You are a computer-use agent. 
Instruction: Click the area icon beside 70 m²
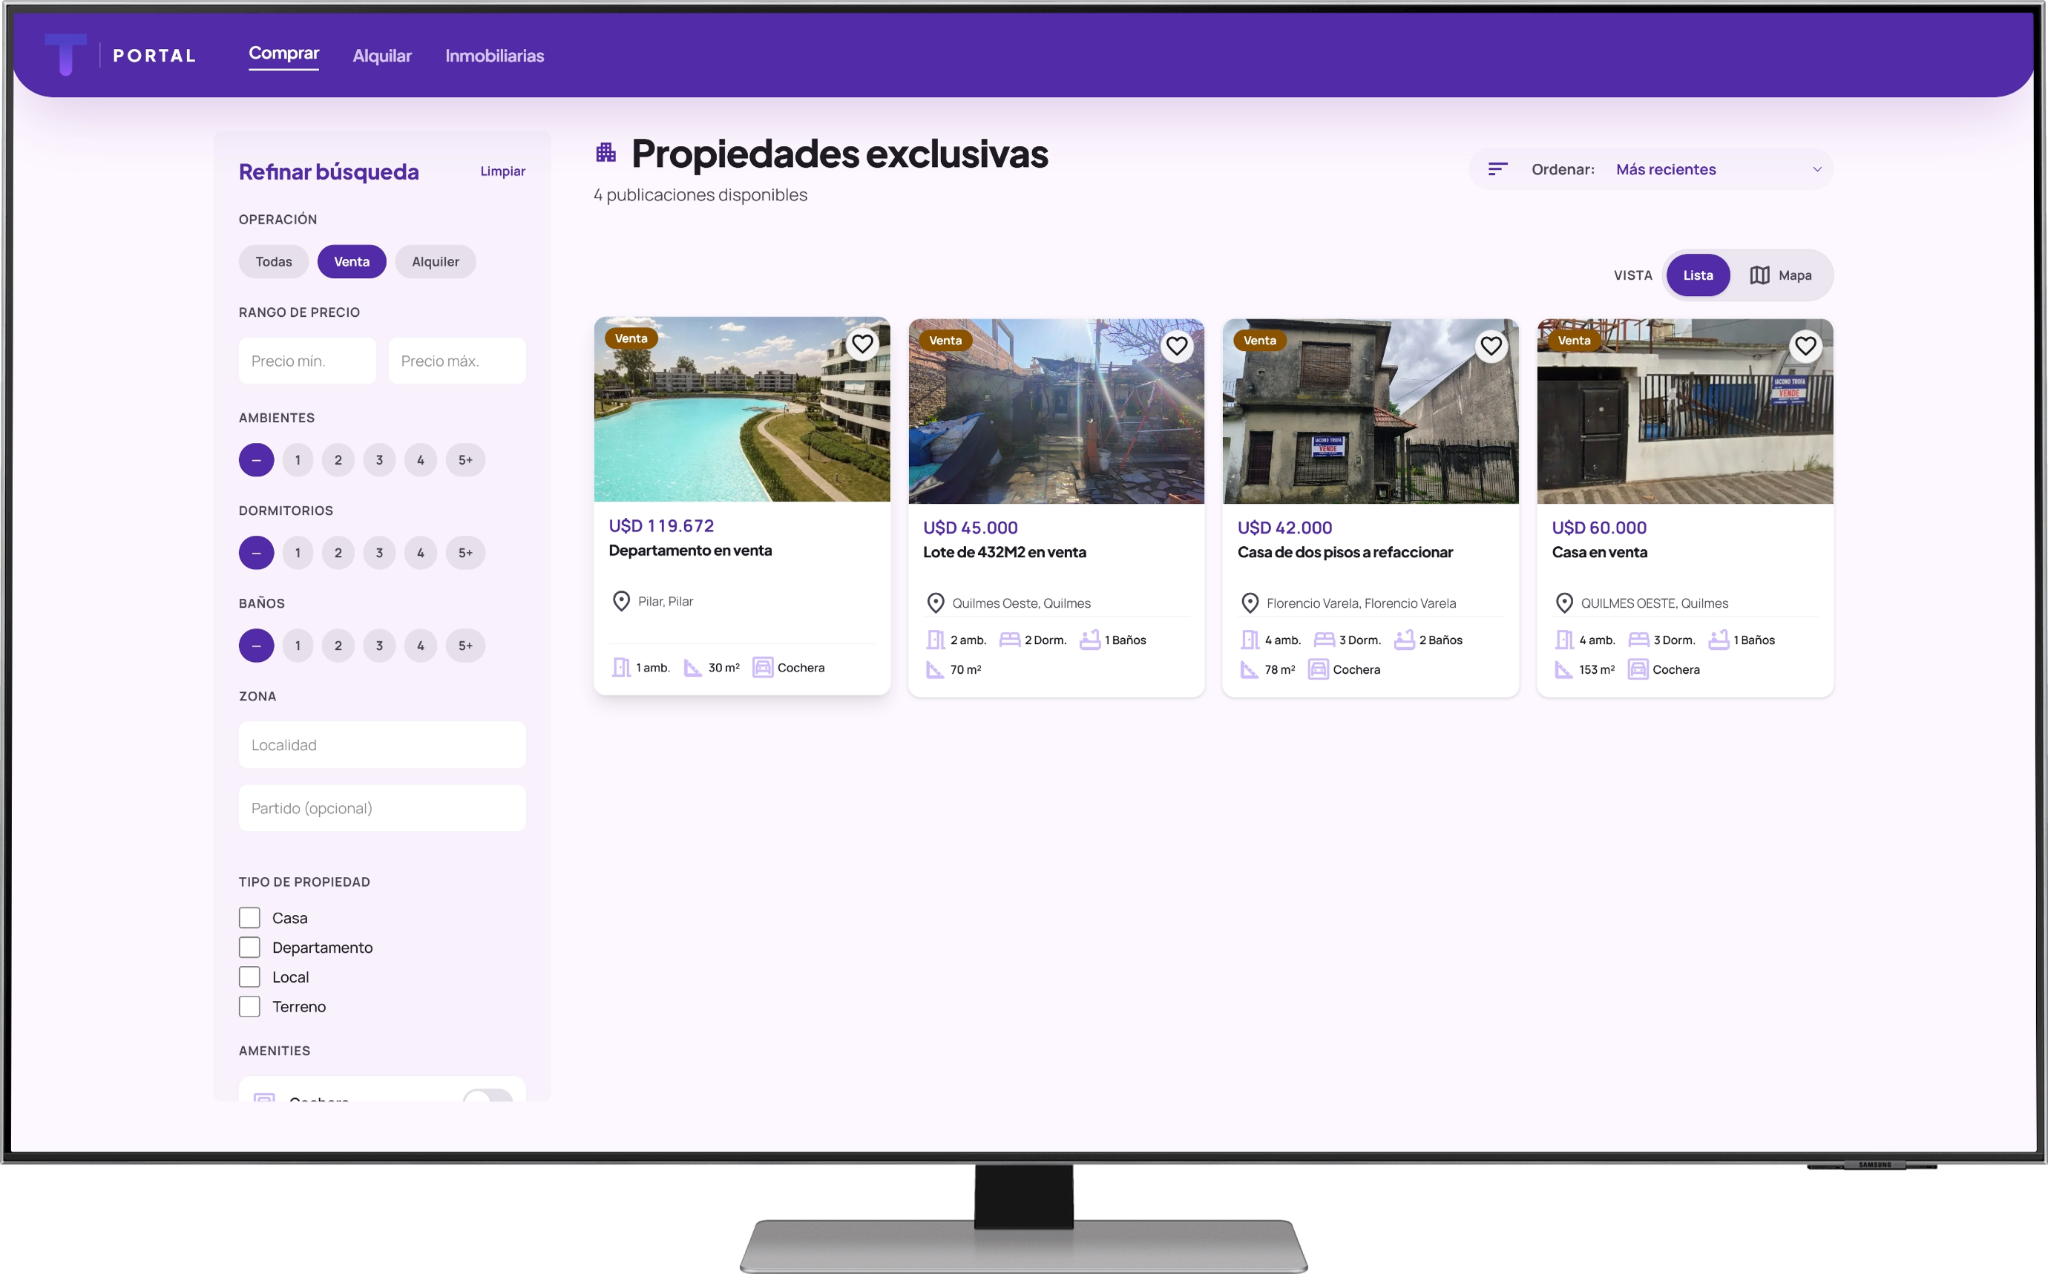click(935, 670)
